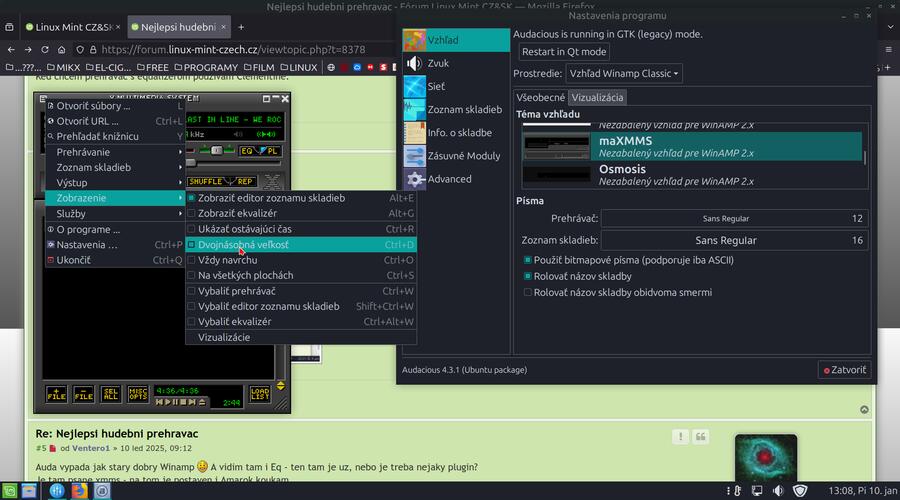Open the Prostredie interface dropdown
The width and height of the screenshot is (900, 500).
[x=624, y=74]
